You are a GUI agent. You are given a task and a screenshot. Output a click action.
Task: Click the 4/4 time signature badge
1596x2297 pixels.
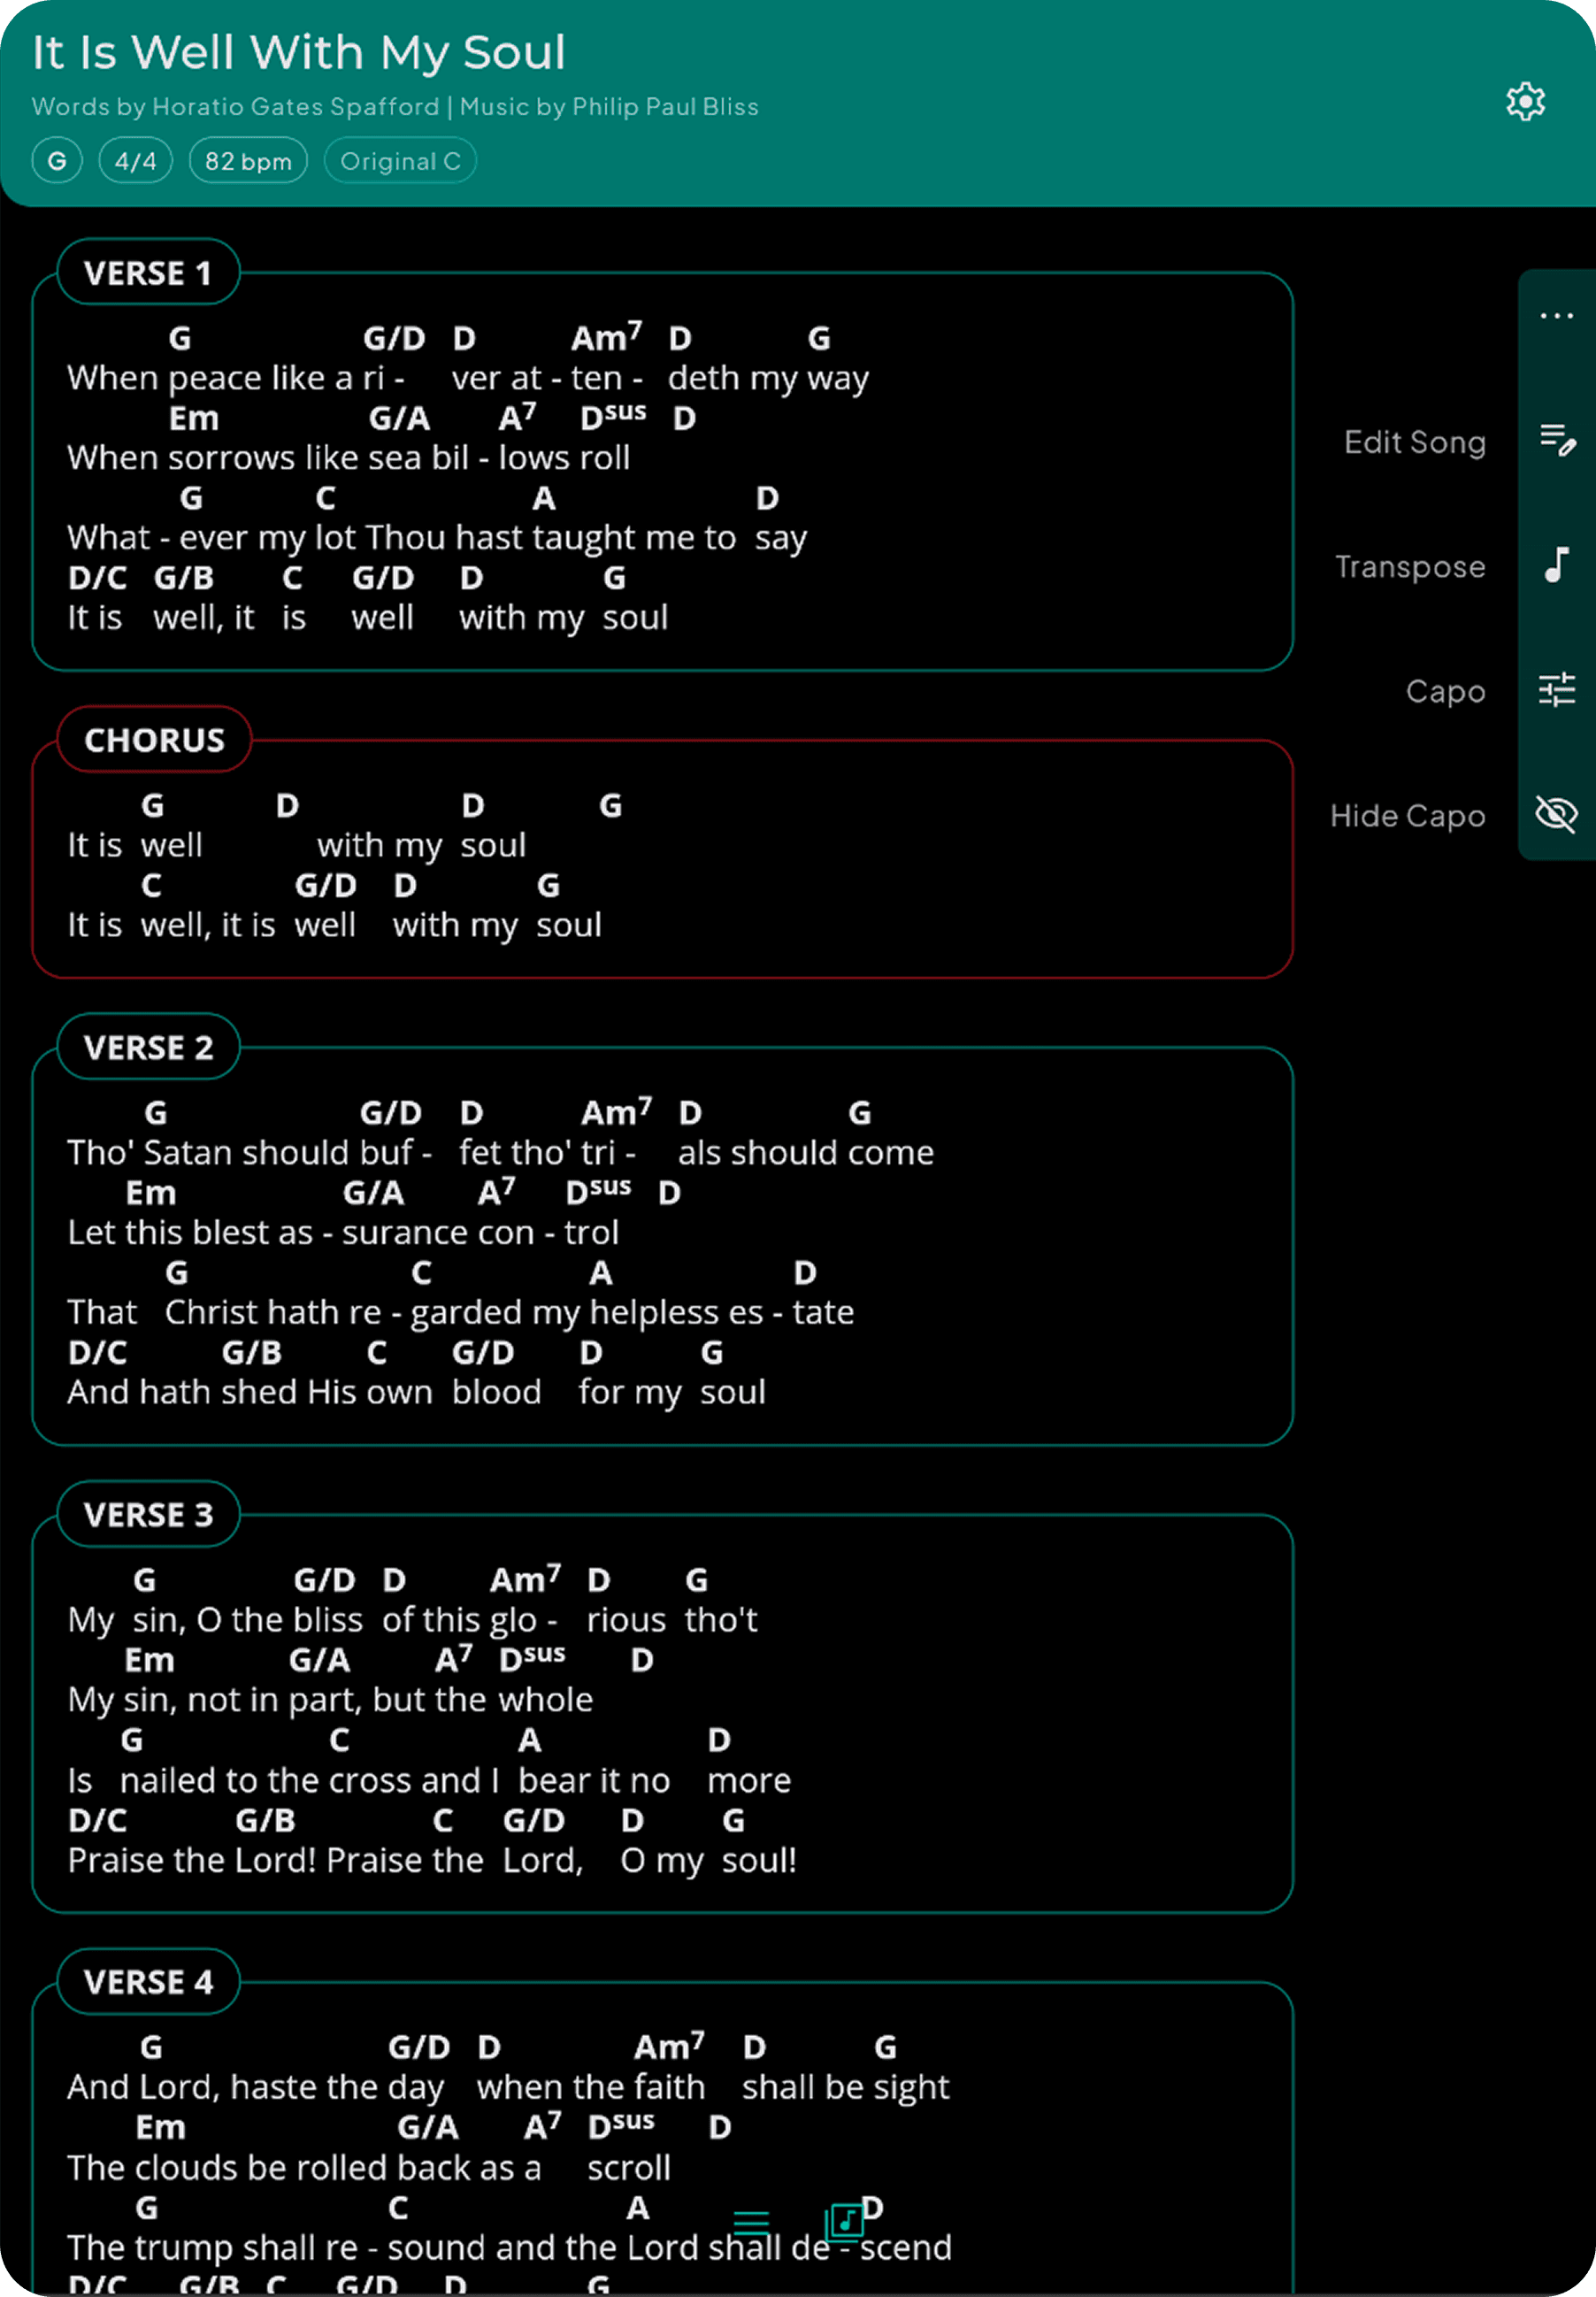tap(135, 160)
